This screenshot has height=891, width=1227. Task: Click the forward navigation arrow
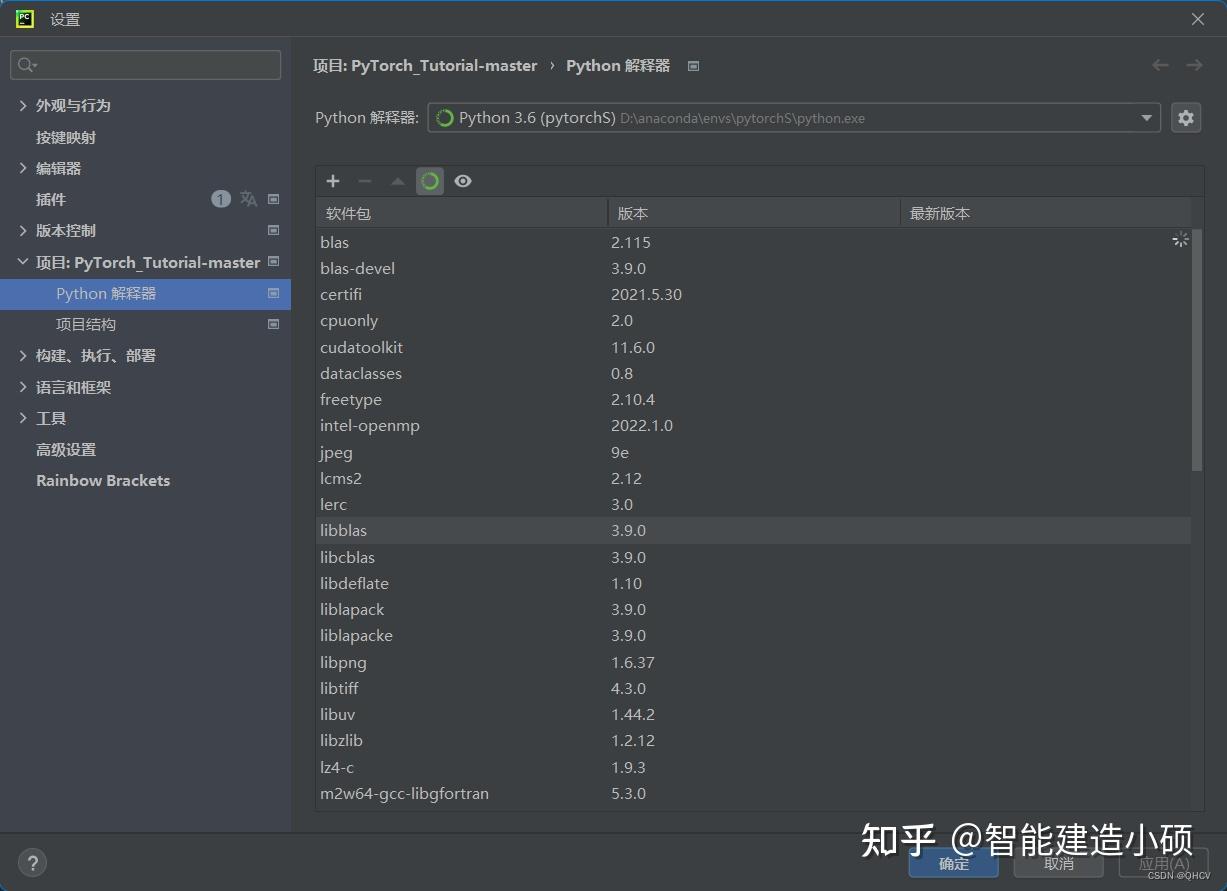[1194, 65]
